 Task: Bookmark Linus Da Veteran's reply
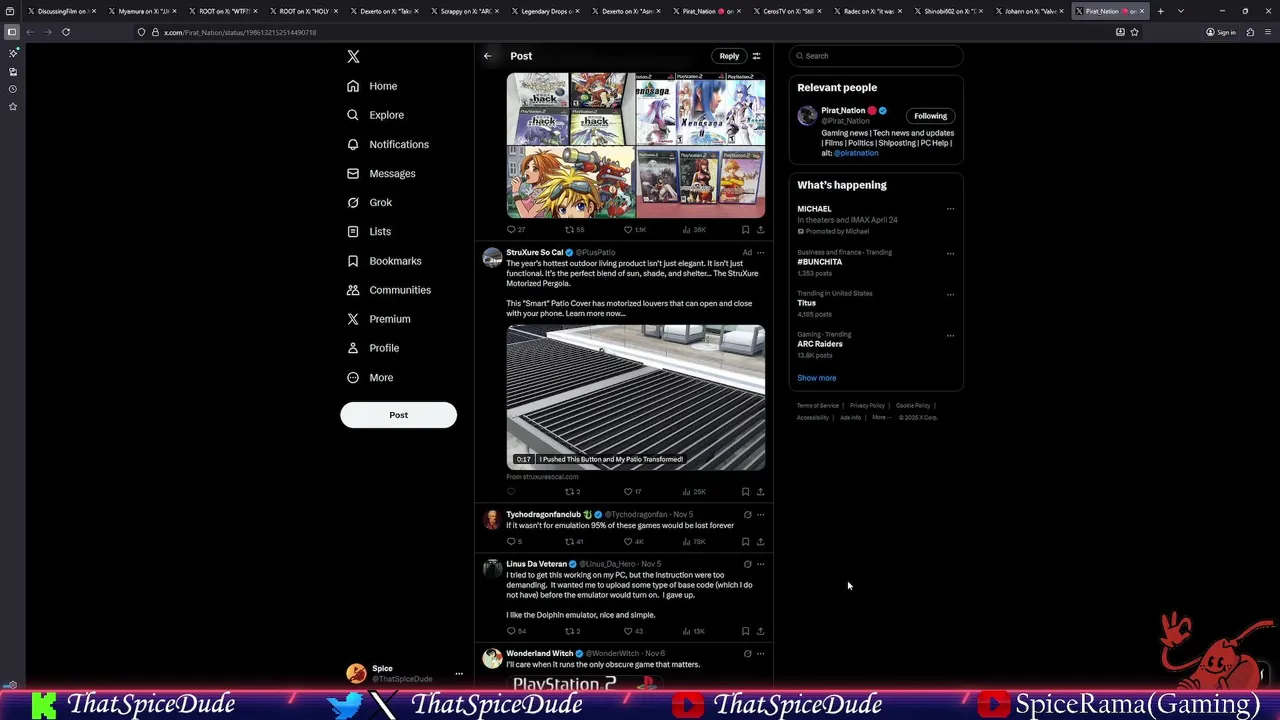745,632
